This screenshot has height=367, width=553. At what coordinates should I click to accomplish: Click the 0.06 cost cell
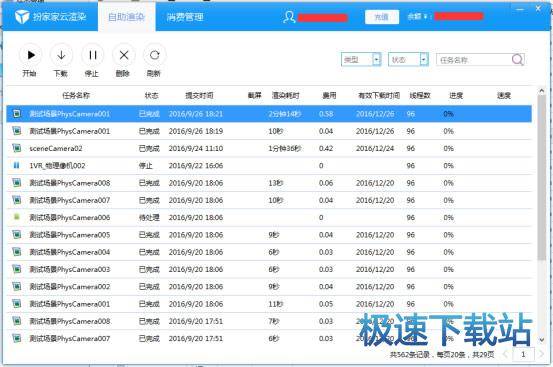pyautogui.click(x=326, y=183)
